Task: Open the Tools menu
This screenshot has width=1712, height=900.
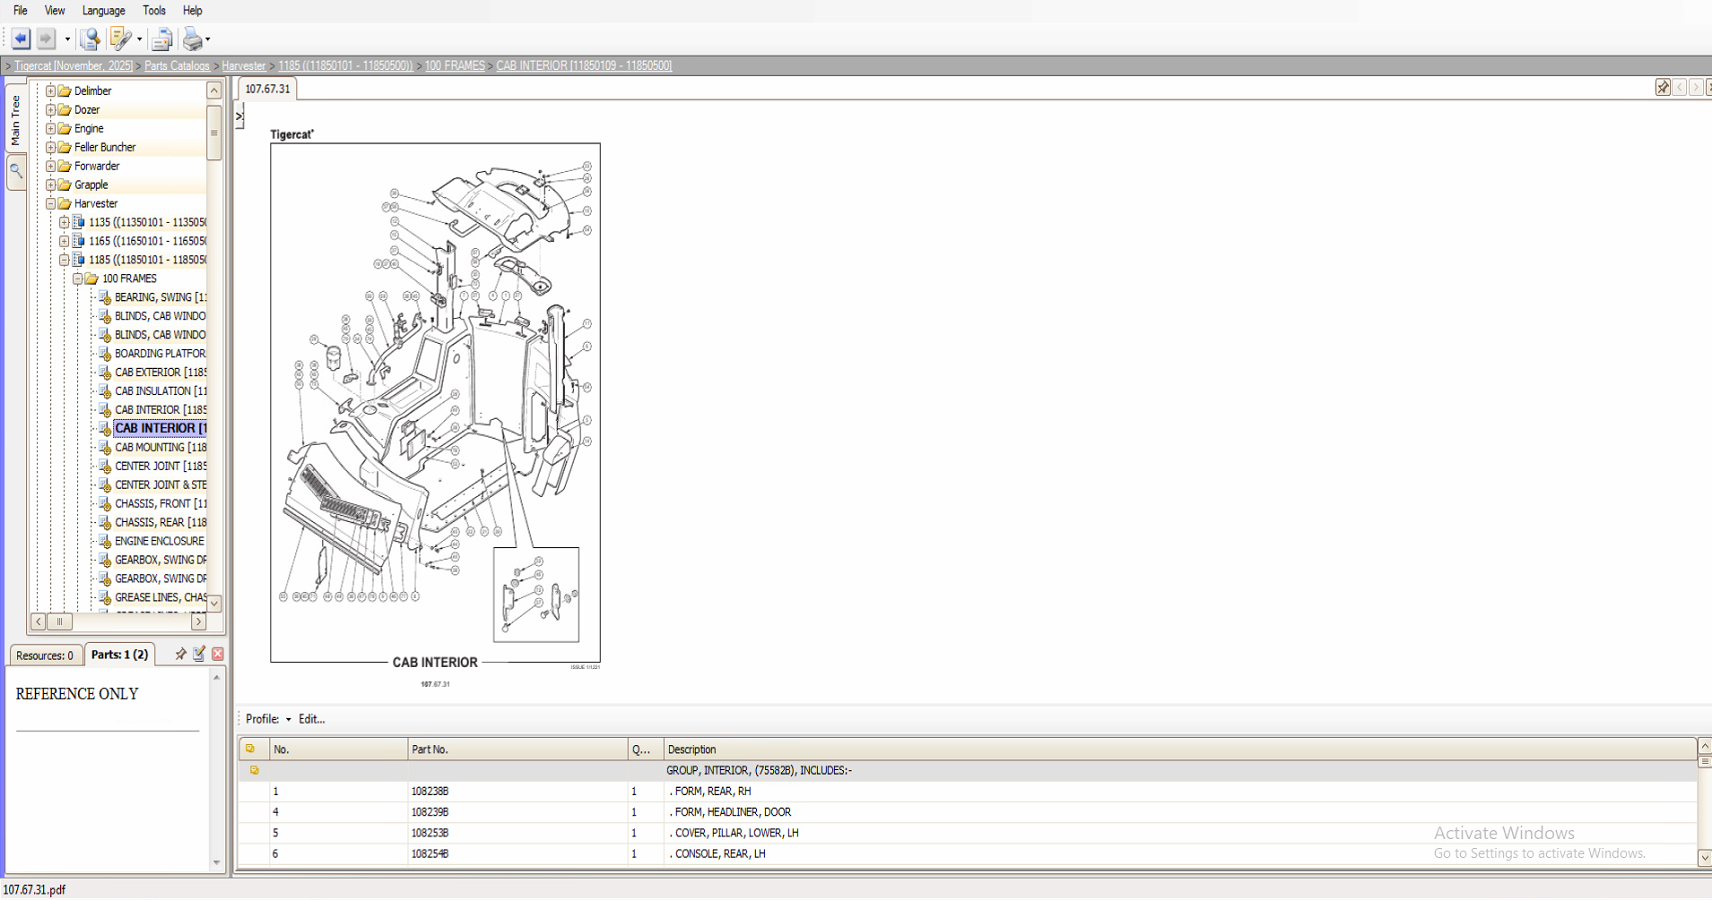Action: (153, 10)
